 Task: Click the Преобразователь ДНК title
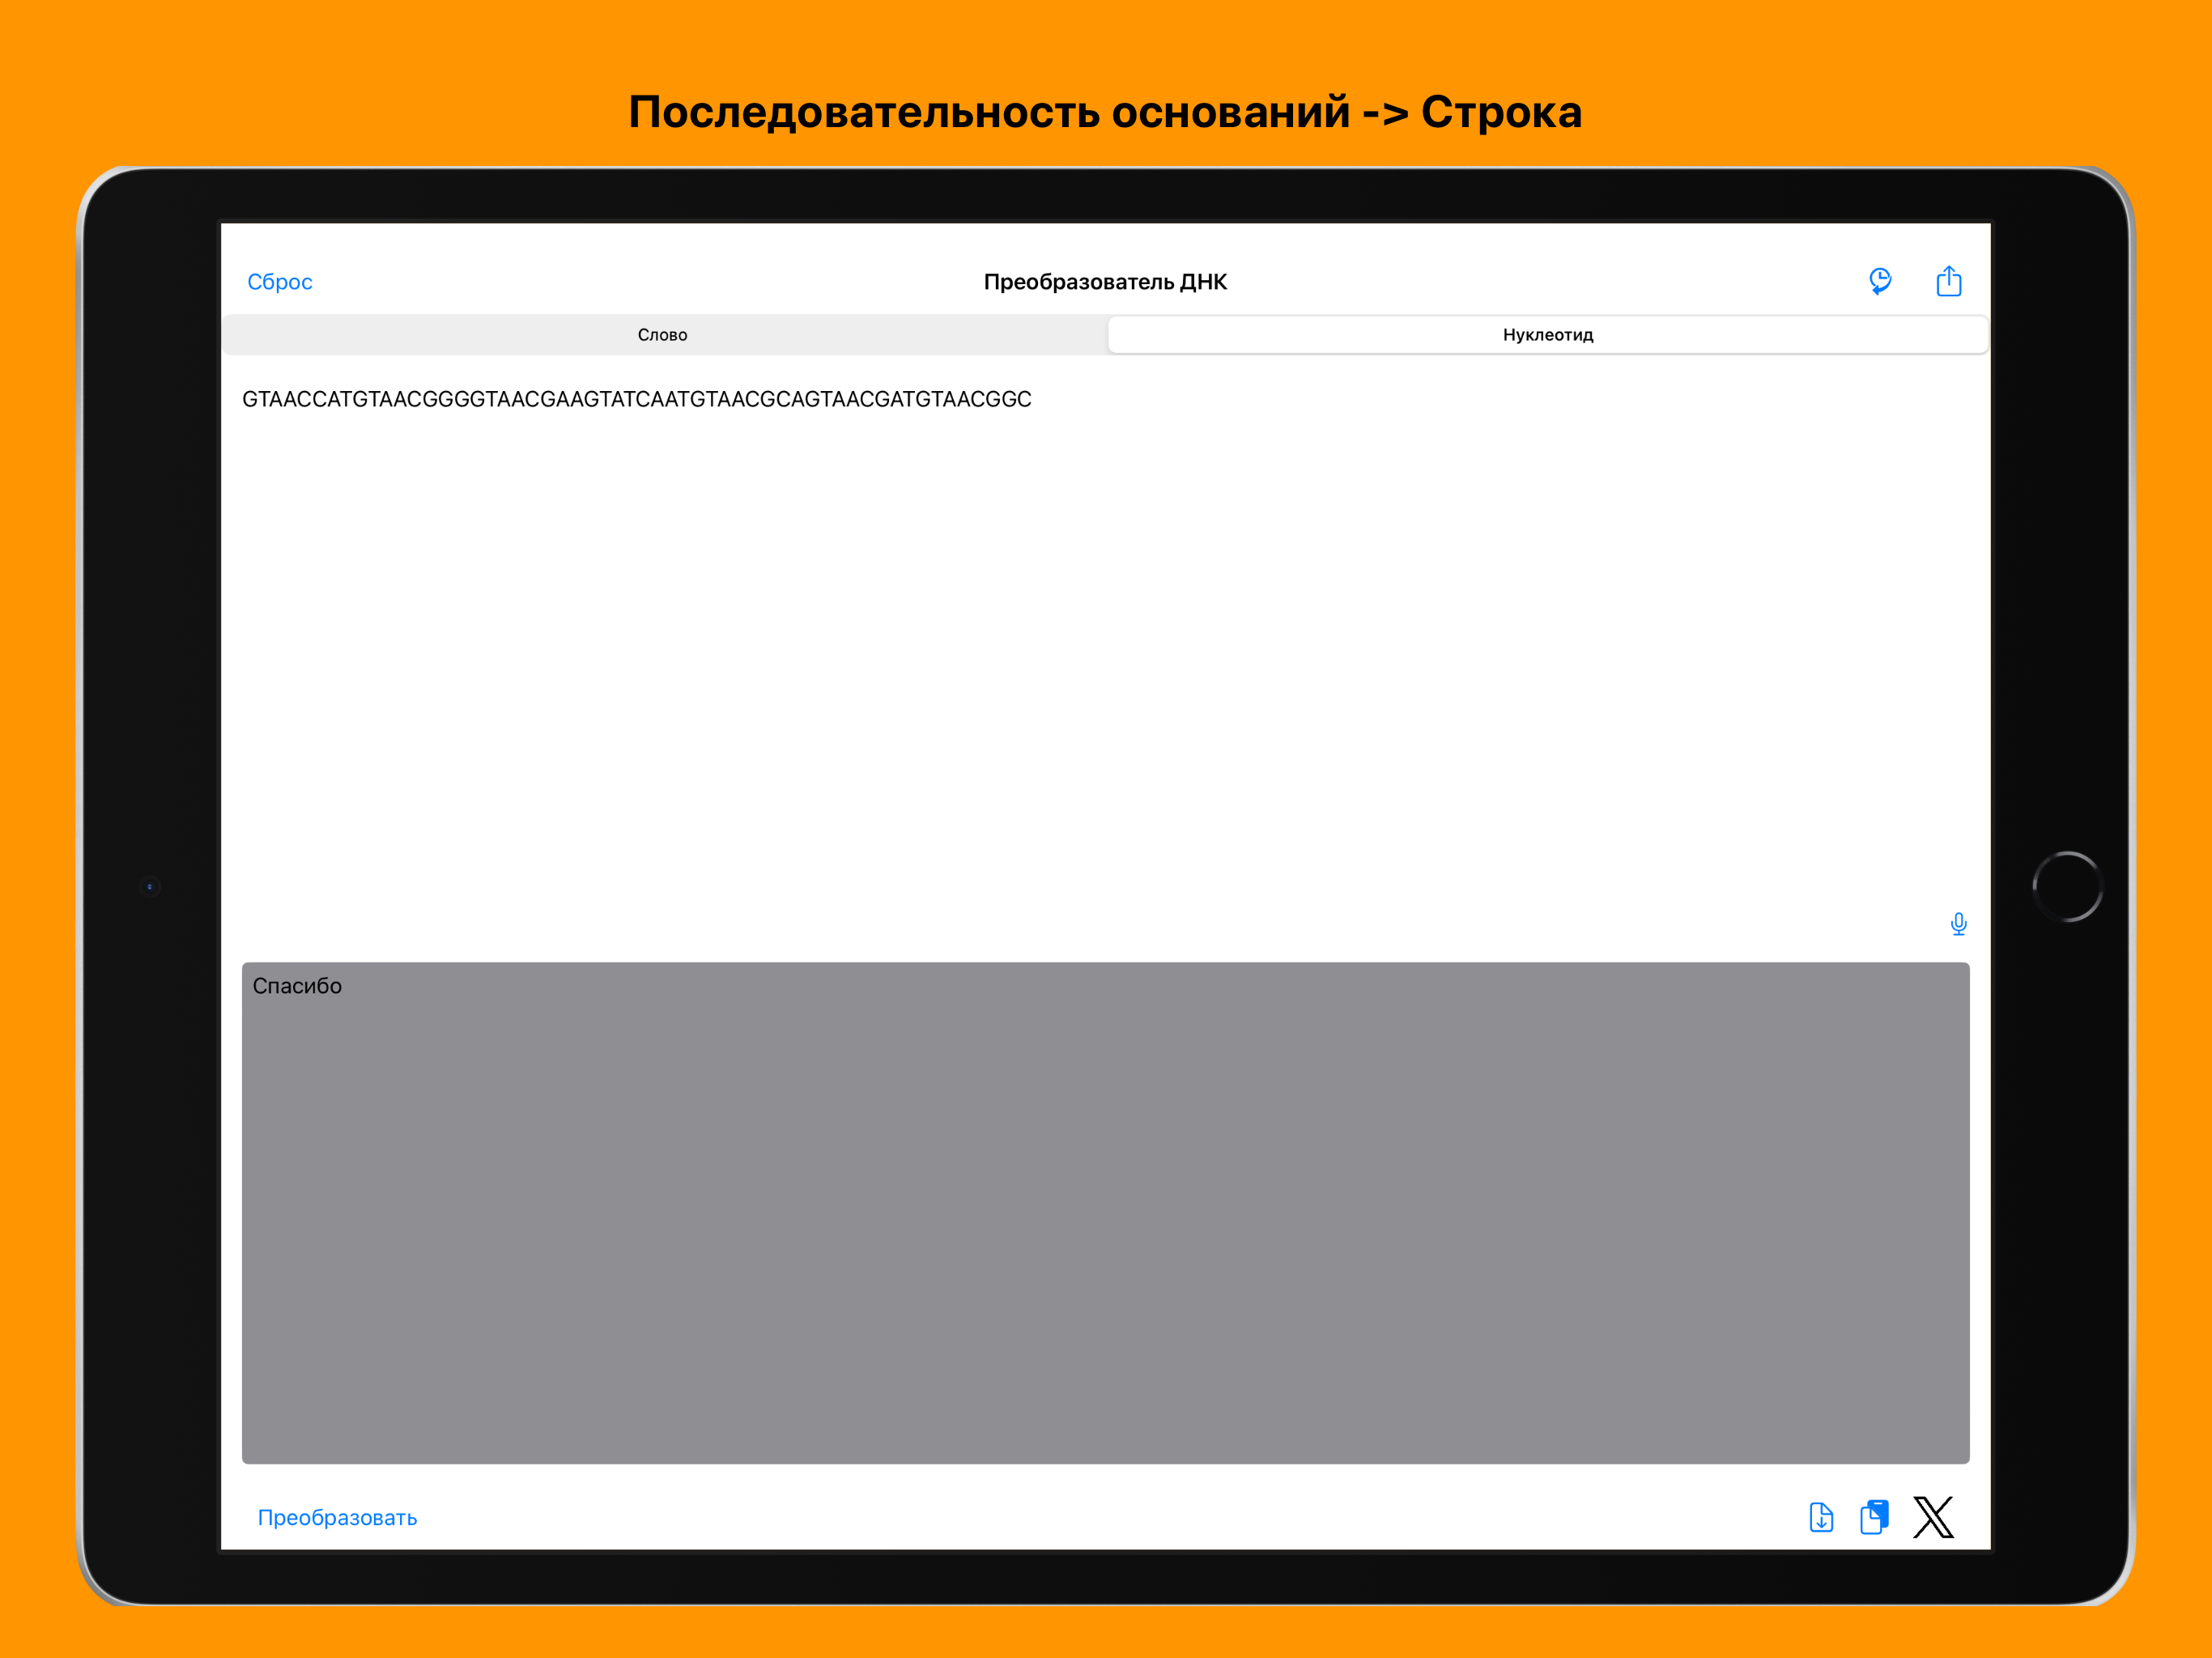pos(1105,282)
